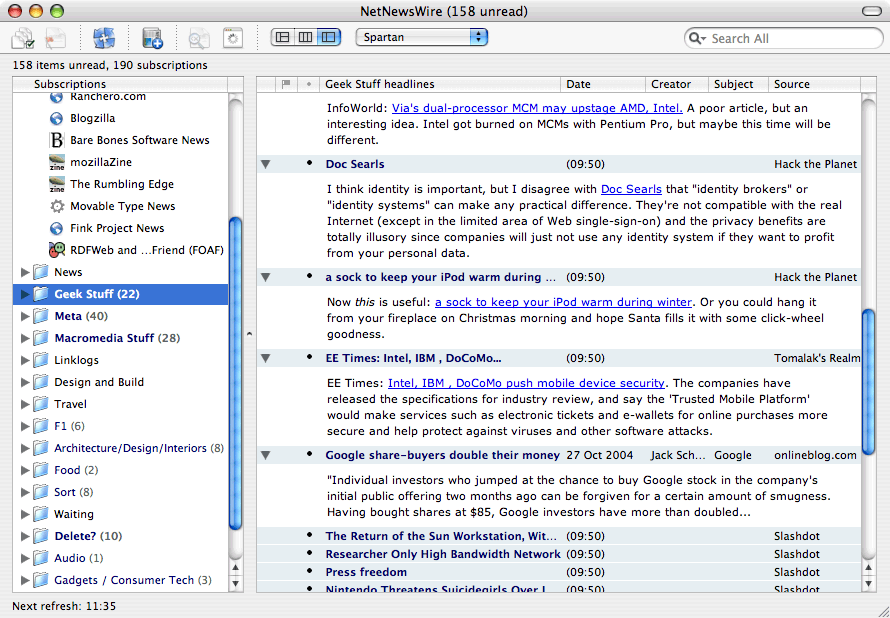
Task: Expand the Macromedia Stuff folder
Action: tap(26, 338)
